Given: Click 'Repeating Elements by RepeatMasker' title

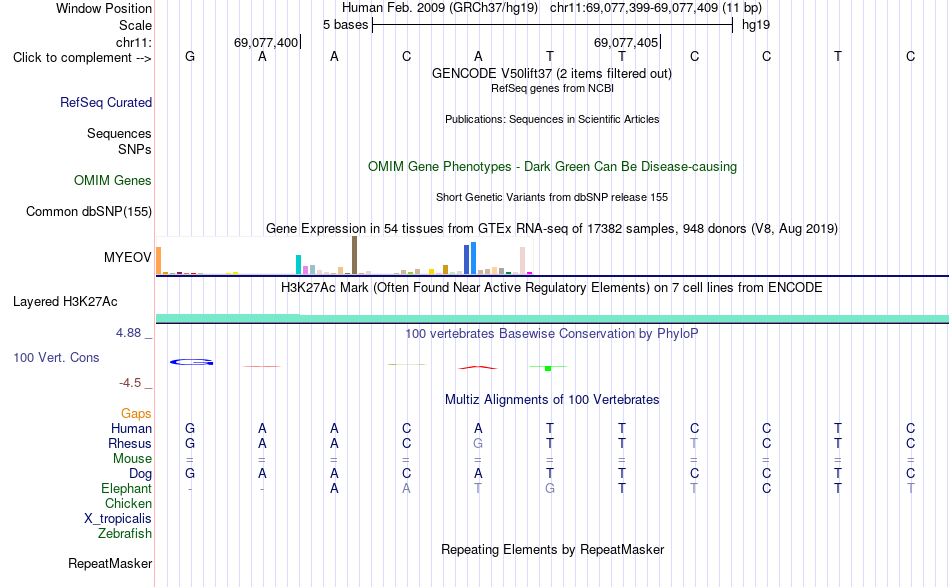Looking at the screenshot, I should click(553, 549).
